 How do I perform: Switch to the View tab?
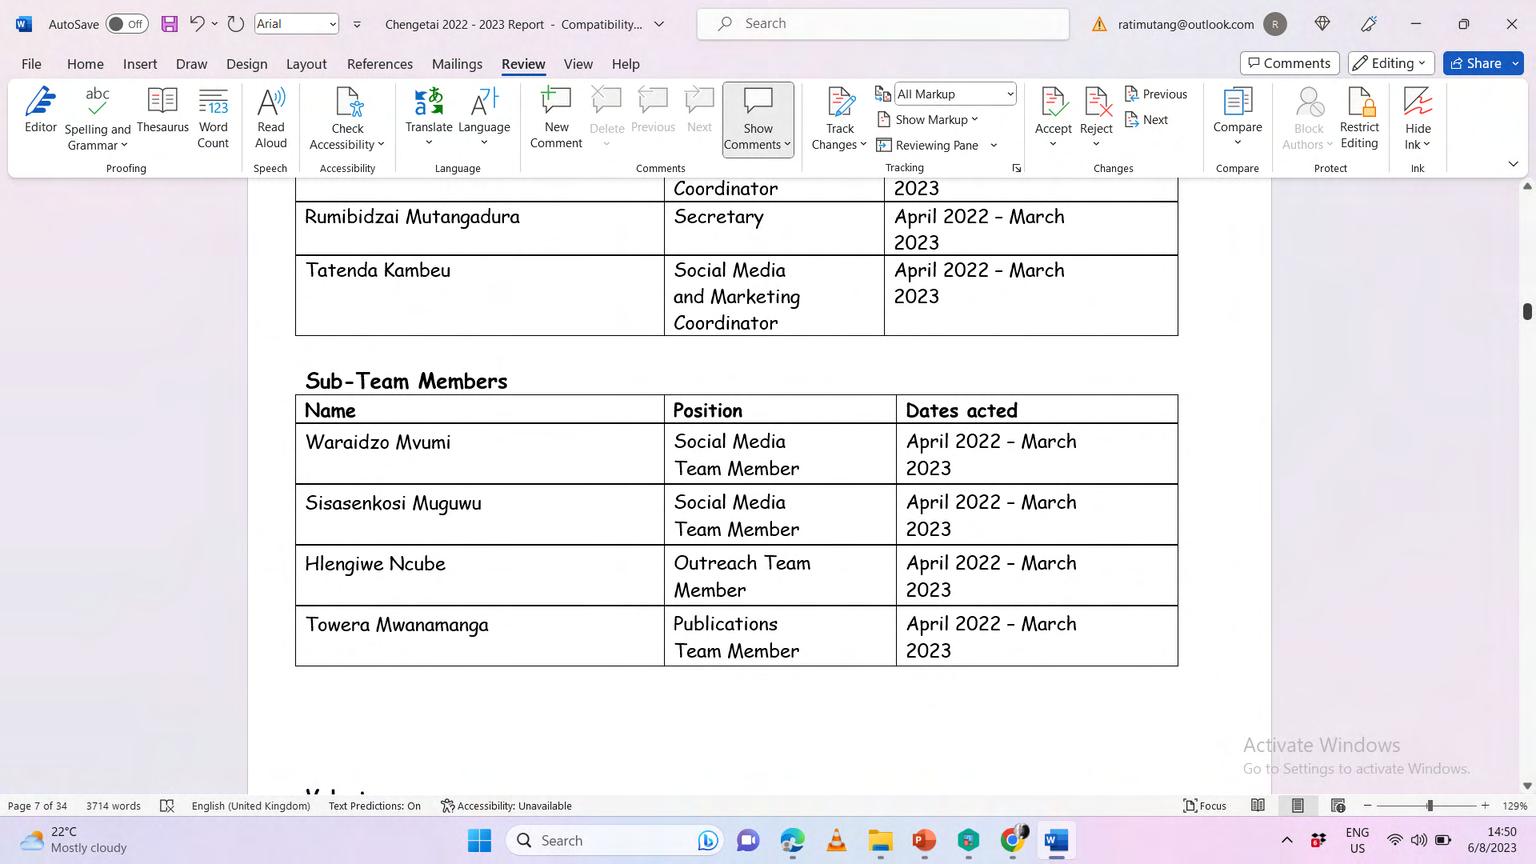(578, 64)
